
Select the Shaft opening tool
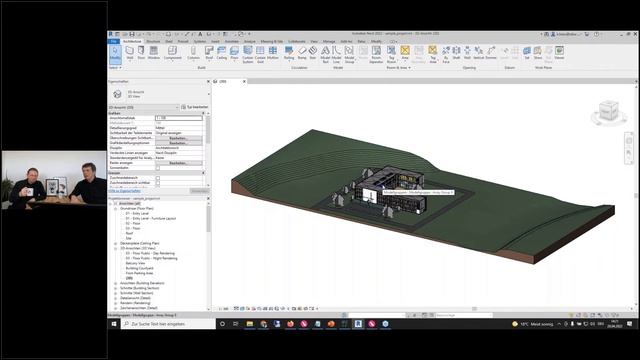tap(456, 53)
